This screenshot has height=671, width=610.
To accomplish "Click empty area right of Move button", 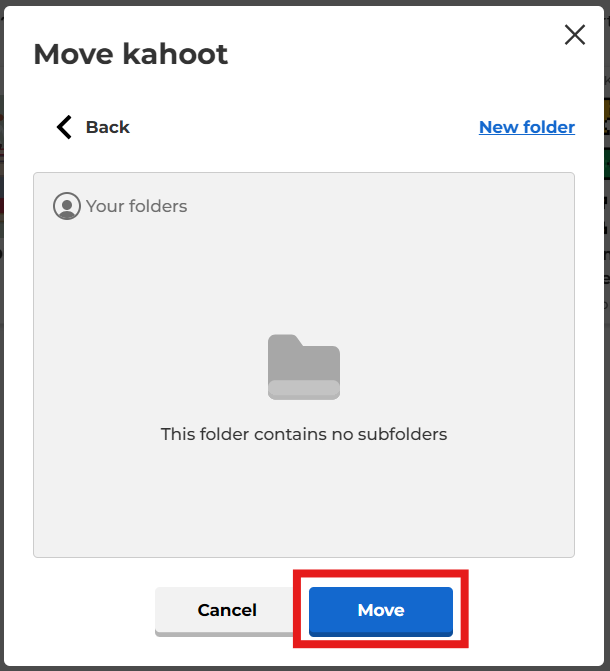I will click(x=530, y=610).
